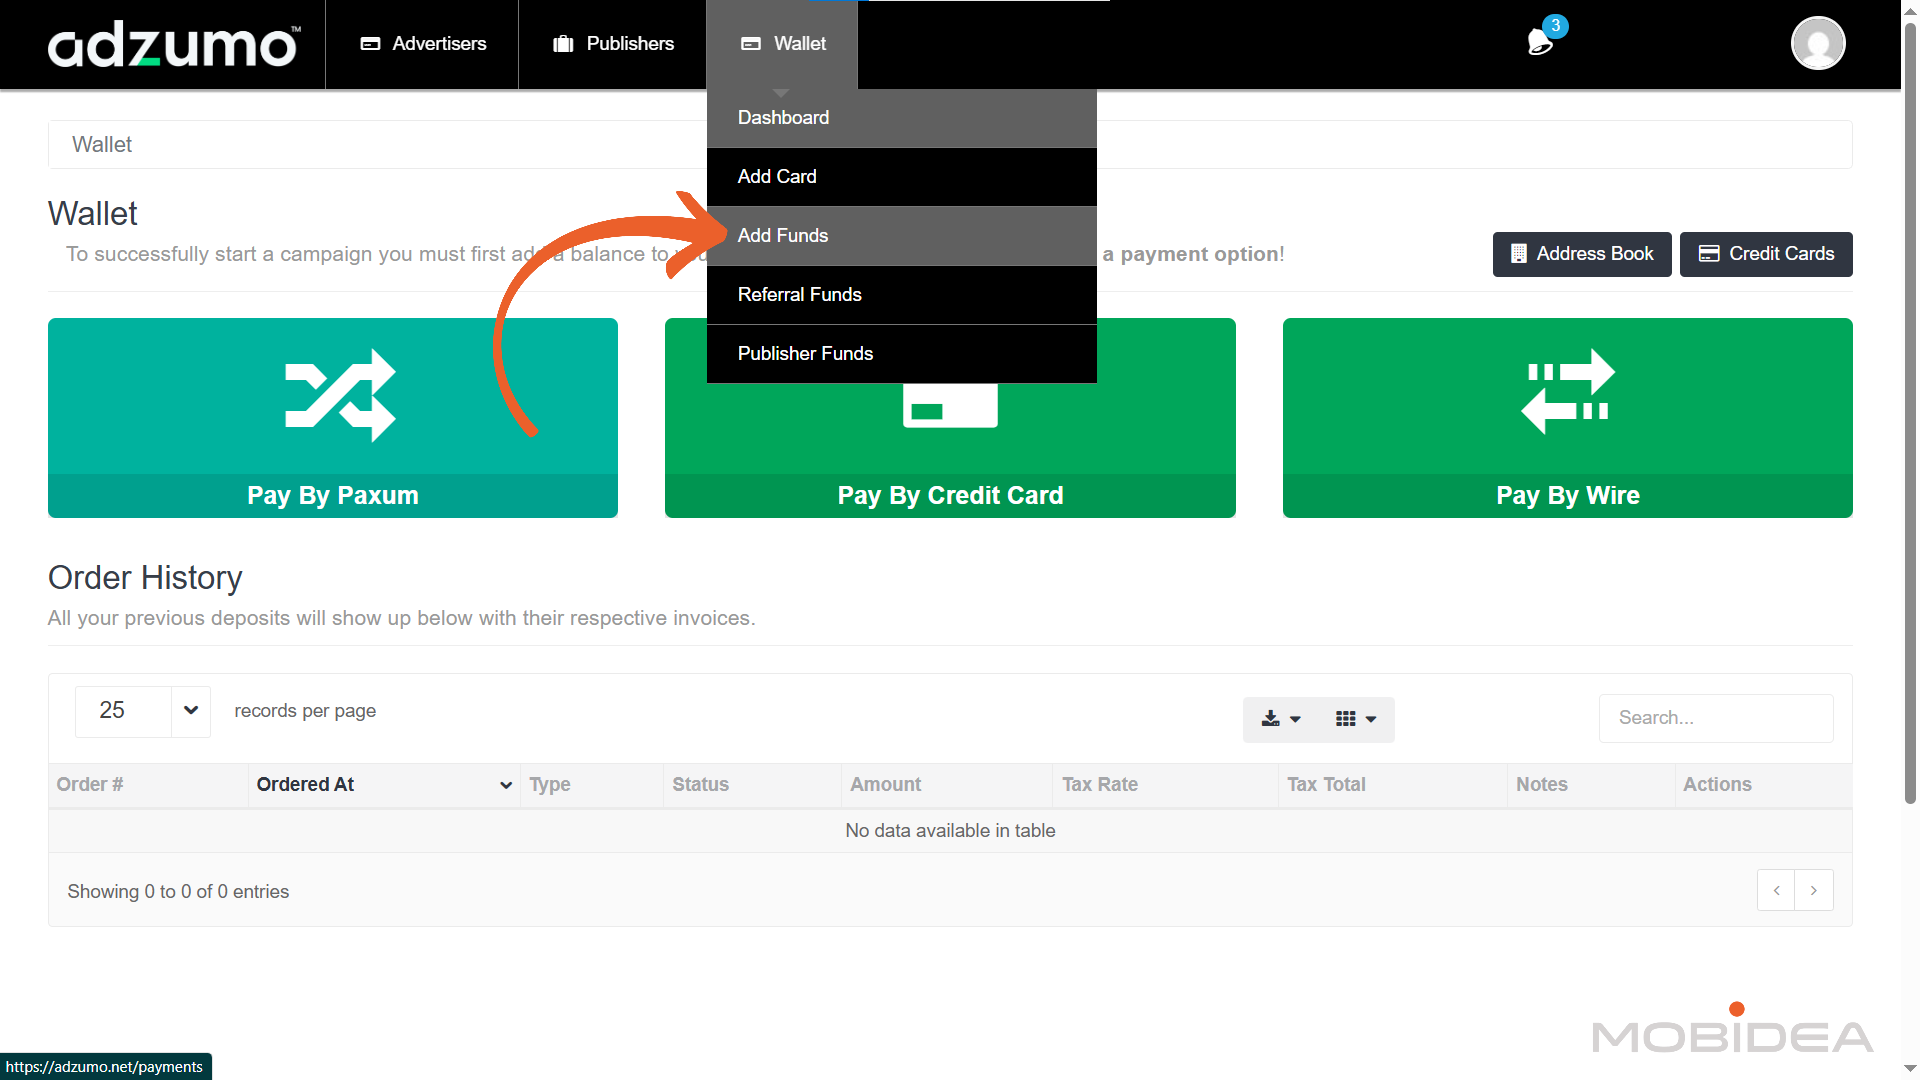The height and width of the screenshot is (1080, 1920).
Task: Go to previous table page arrow
Action: 1776,890
